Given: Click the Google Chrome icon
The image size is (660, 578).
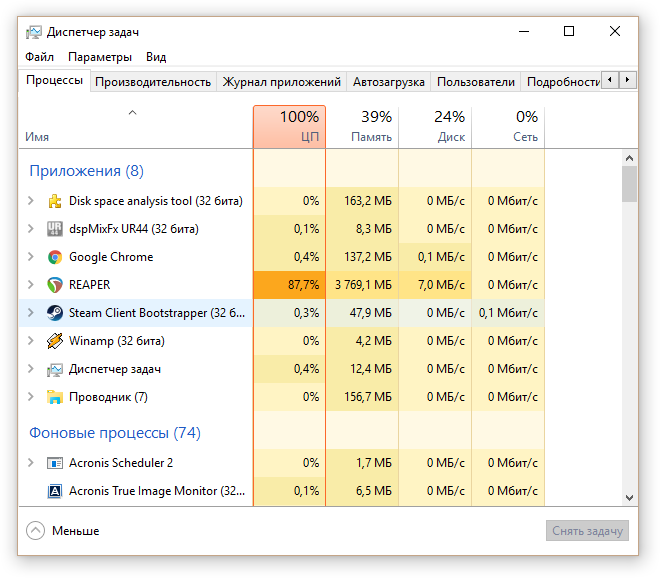Looking at the screenshot, I should [x=55, y=257].
